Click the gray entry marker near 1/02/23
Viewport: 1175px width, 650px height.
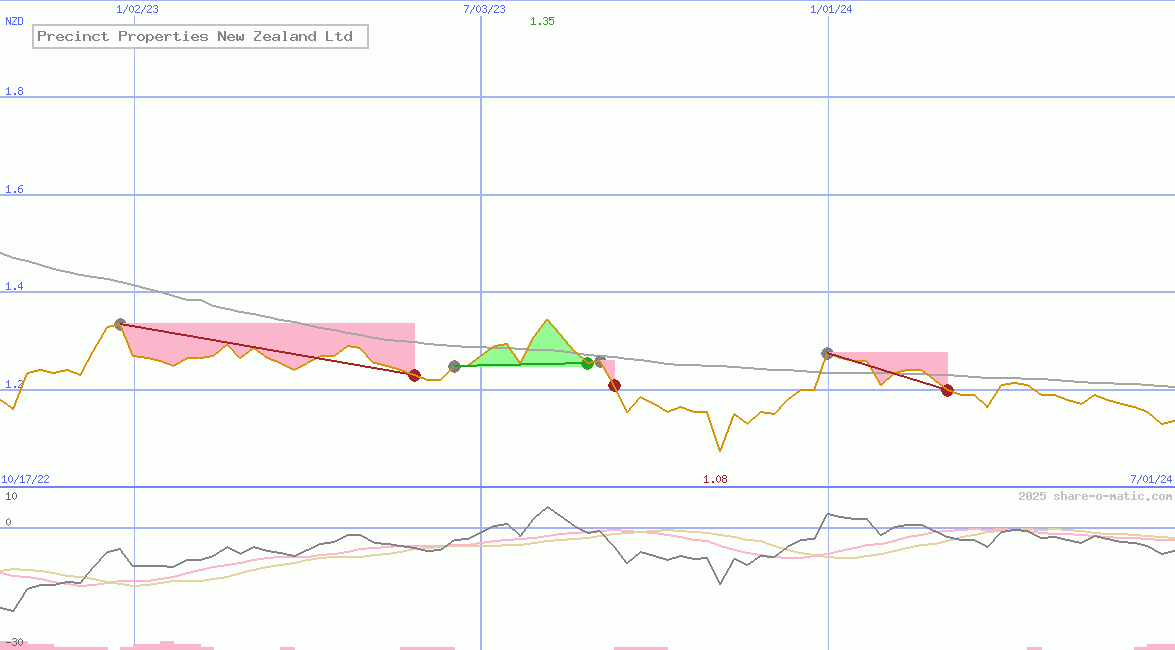120,324
